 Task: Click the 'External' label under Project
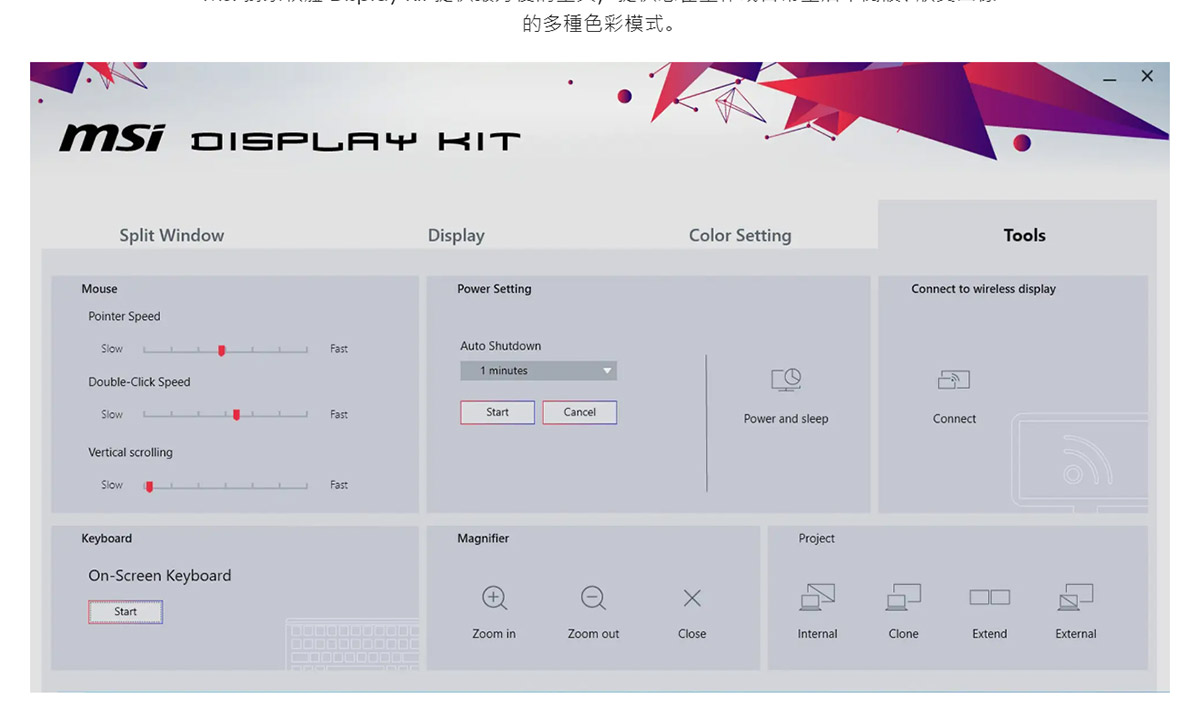(x=1076, y=634)
